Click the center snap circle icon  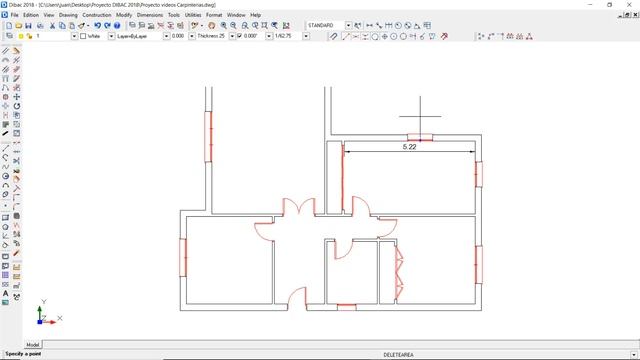(394, 36)
